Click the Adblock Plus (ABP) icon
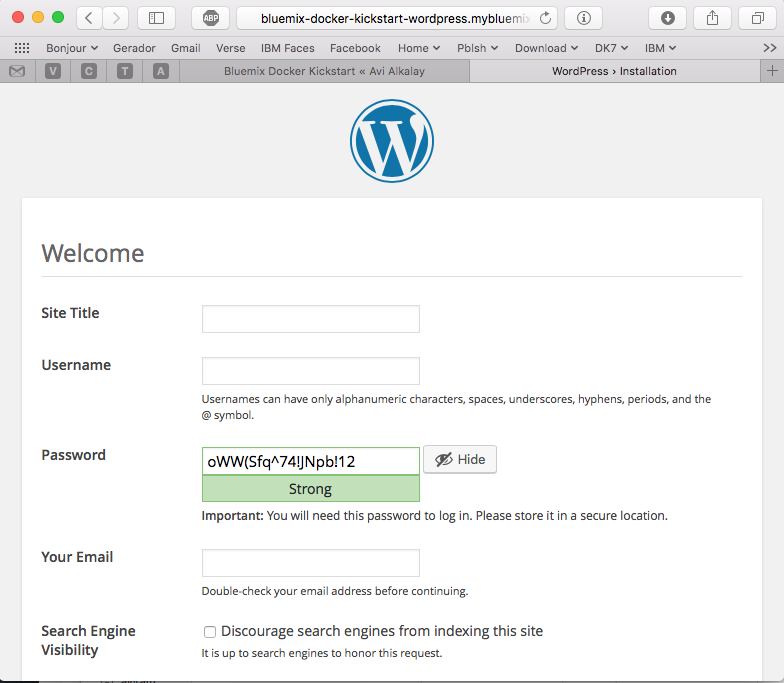This screenshot has width=784, height=683. click(x=210, y=18)
